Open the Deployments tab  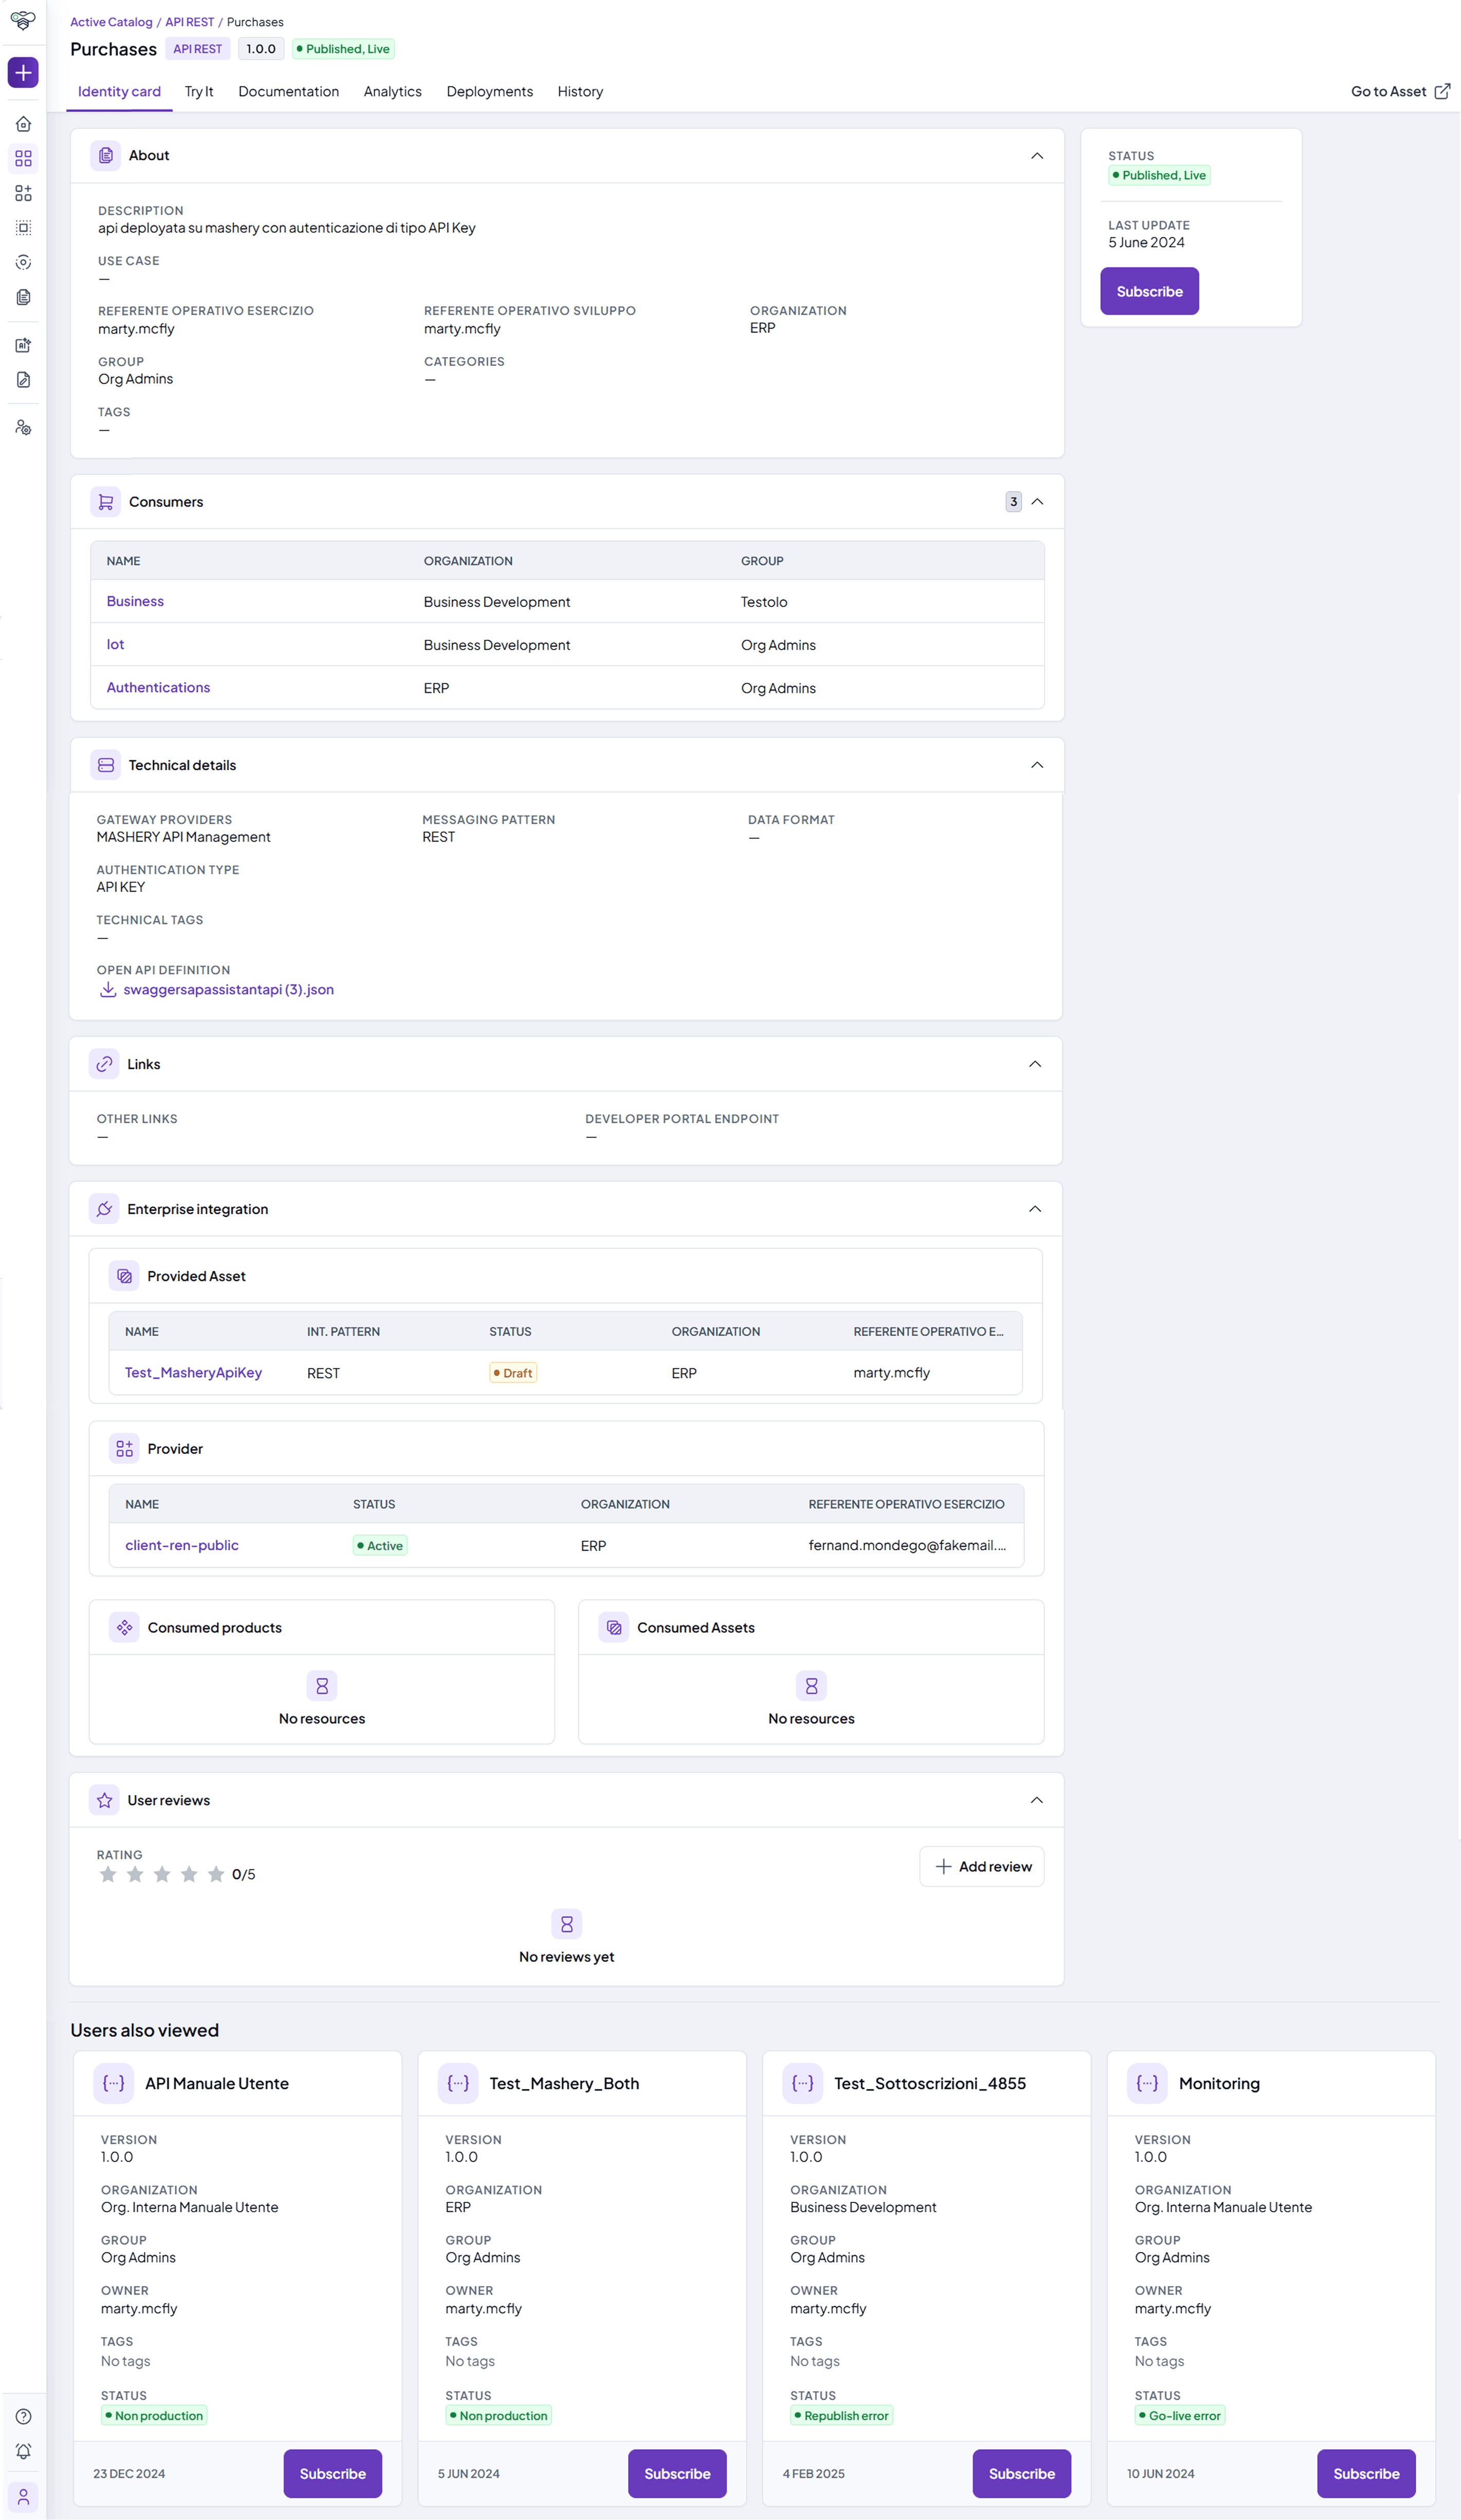490,91
